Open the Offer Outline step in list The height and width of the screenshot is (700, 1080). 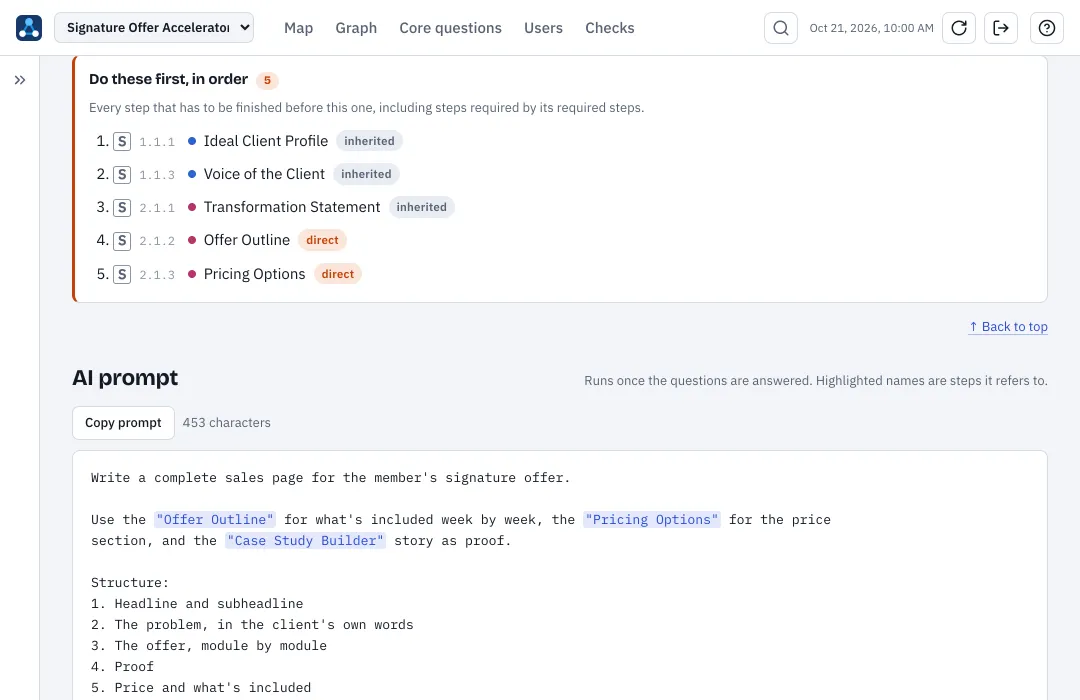tap(247, 240)
